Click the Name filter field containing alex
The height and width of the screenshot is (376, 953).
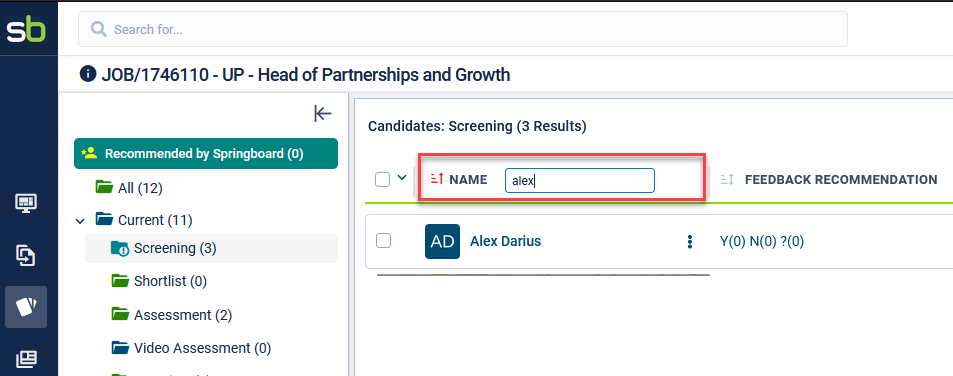pyautogui.click(x=580, y=180)
